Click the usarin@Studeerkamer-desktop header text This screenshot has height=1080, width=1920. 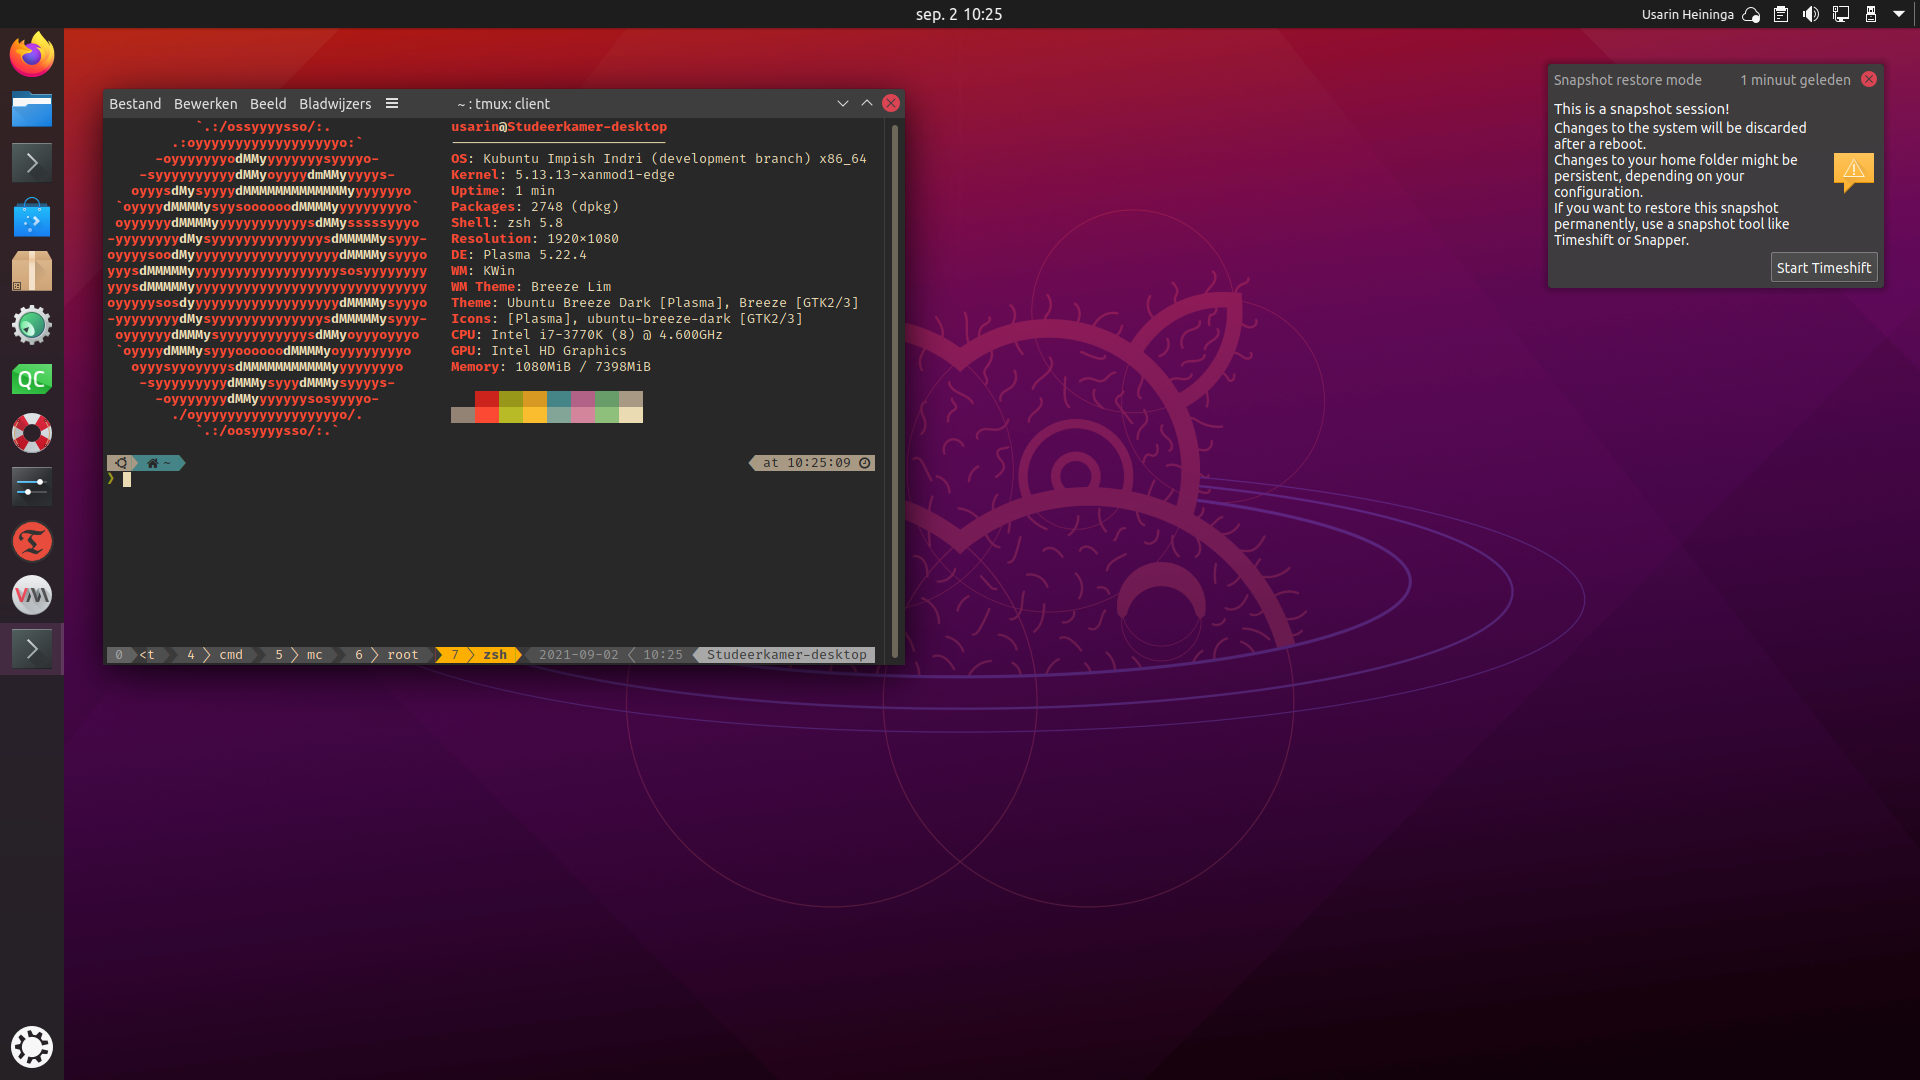pos(559,127)
